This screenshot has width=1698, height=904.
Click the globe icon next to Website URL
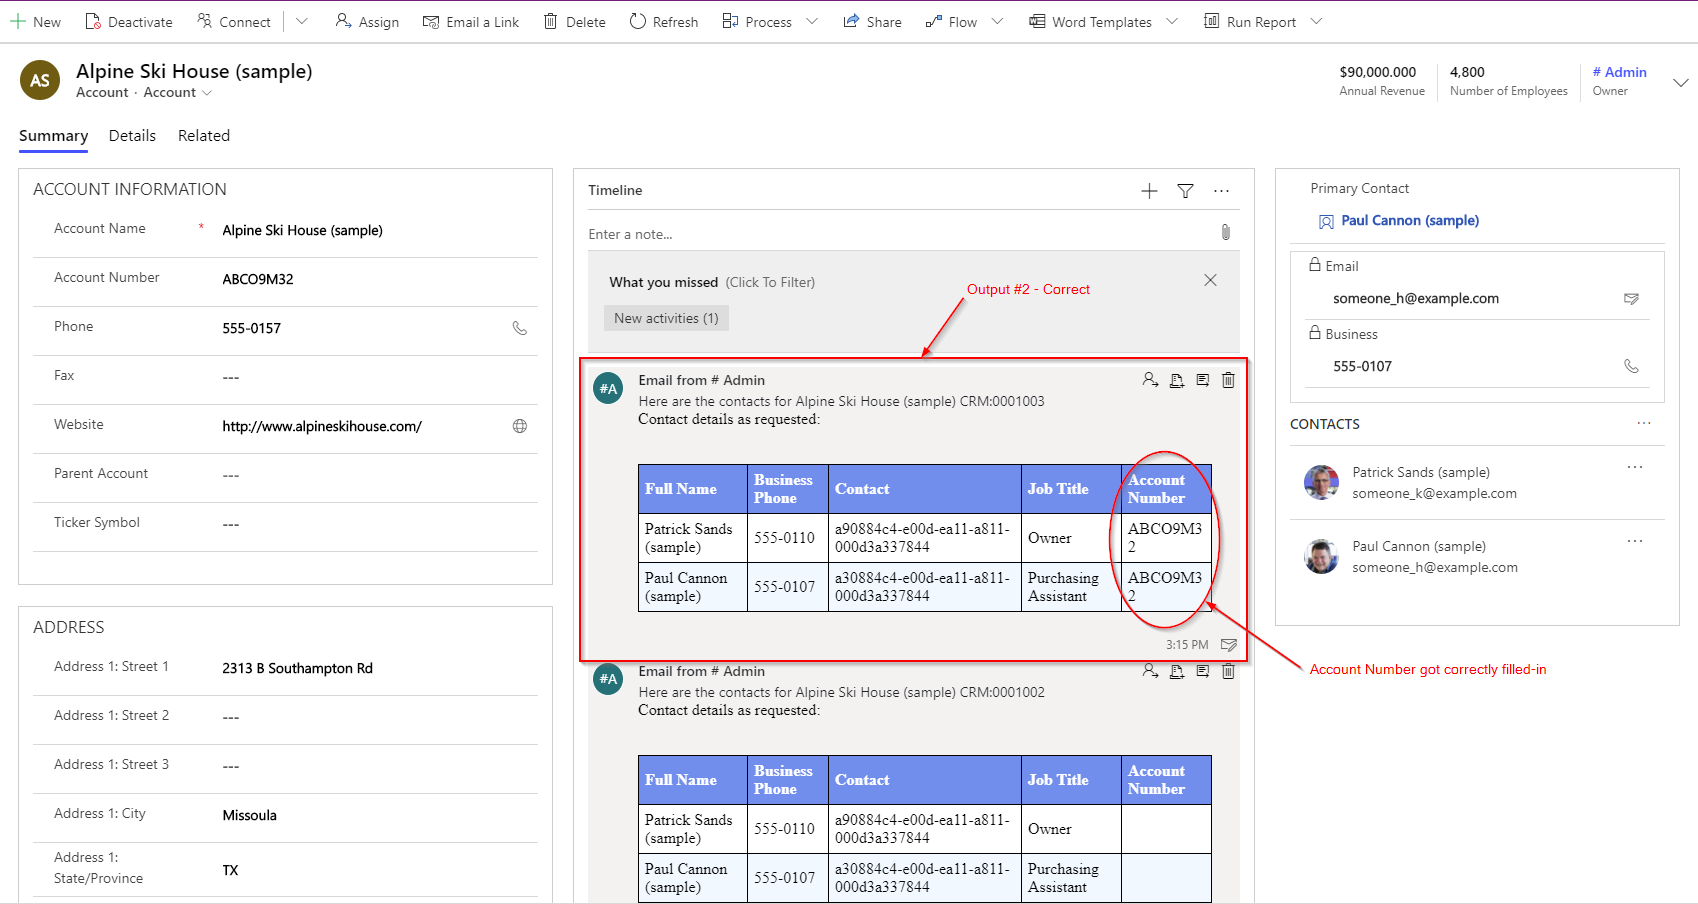(519, 426)
